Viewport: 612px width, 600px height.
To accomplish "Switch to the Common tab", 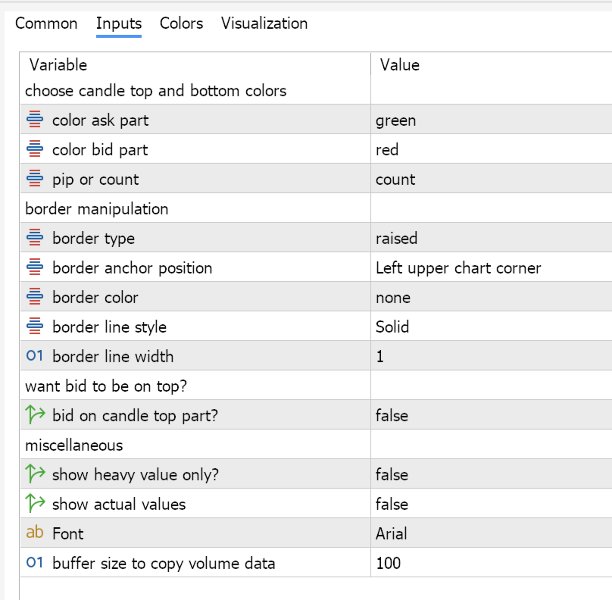I will [46, 23].
